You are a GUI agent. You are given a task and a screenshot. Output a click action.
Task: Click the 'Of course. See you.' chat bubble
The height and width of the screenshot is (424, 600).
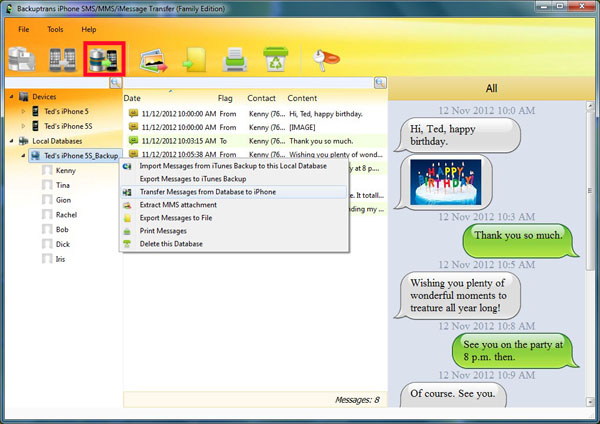(x=453, y=394)
